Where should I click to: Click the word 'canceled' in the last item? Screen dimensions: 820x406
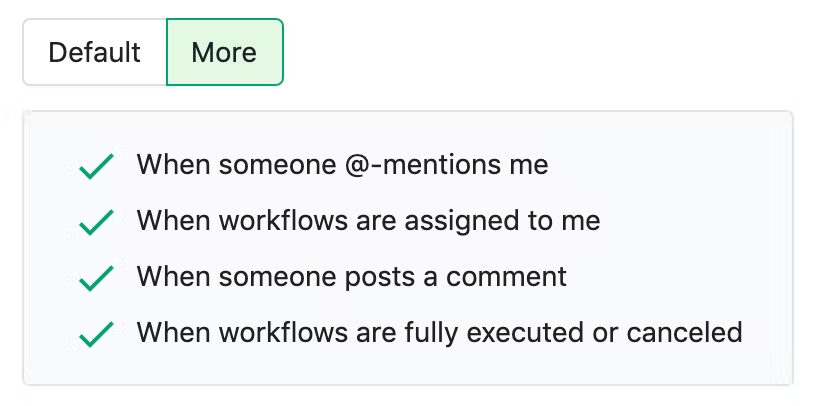[x=685, y=332]
